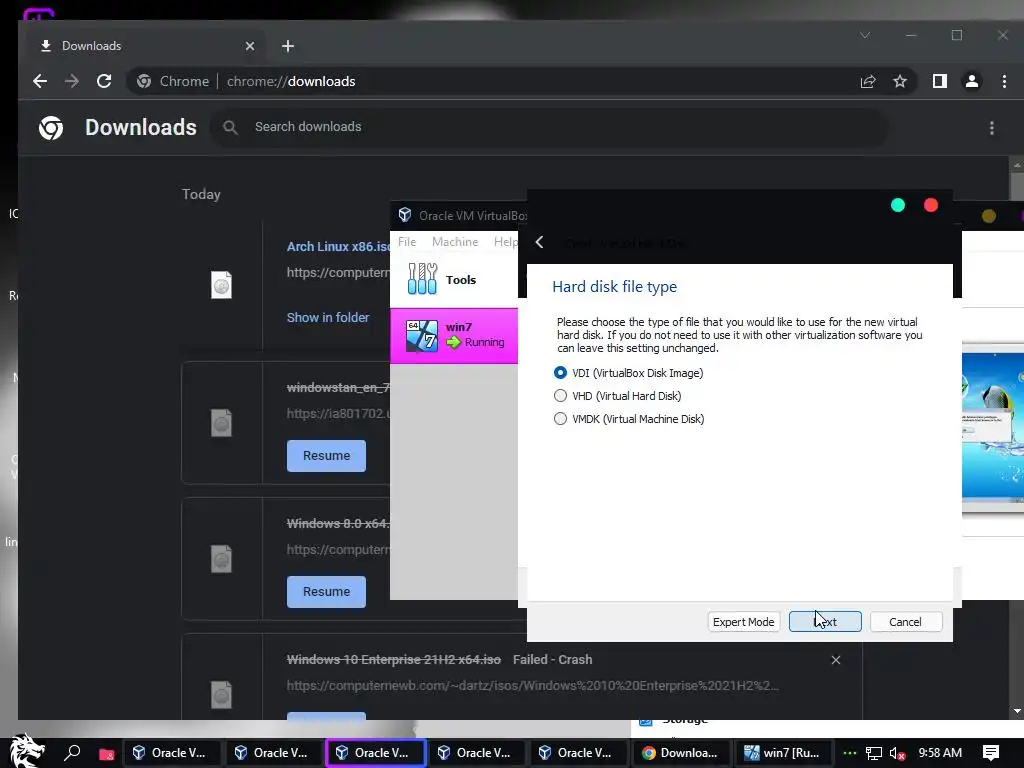Select Tools in VirtualBox sidebar

pyautogui.click(x=455, y=280)
